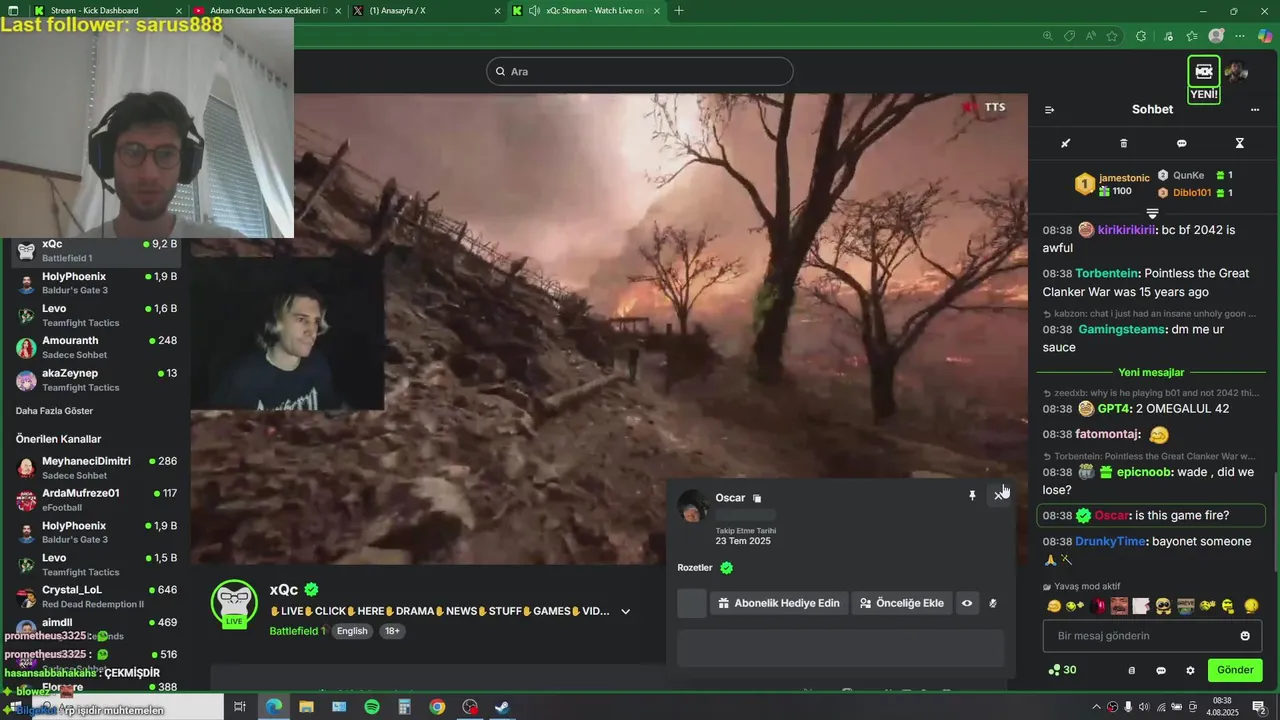The height and width of the screenshot is (720, 1280).
Task: Open Amouranth channel in sidebar
Action: pos(97,348)
